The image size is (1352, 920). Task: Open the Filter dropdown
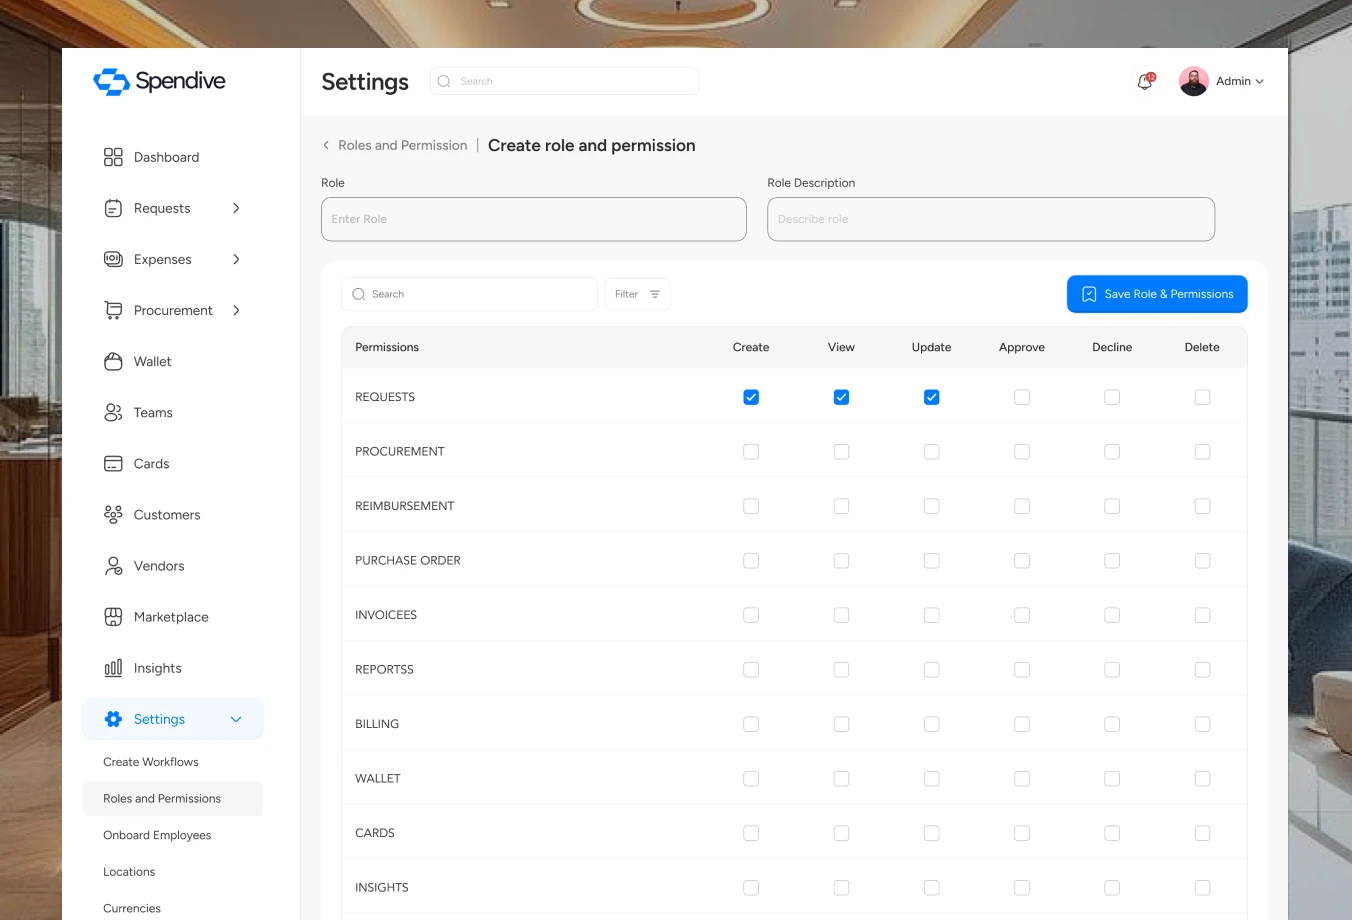[637, 294]
